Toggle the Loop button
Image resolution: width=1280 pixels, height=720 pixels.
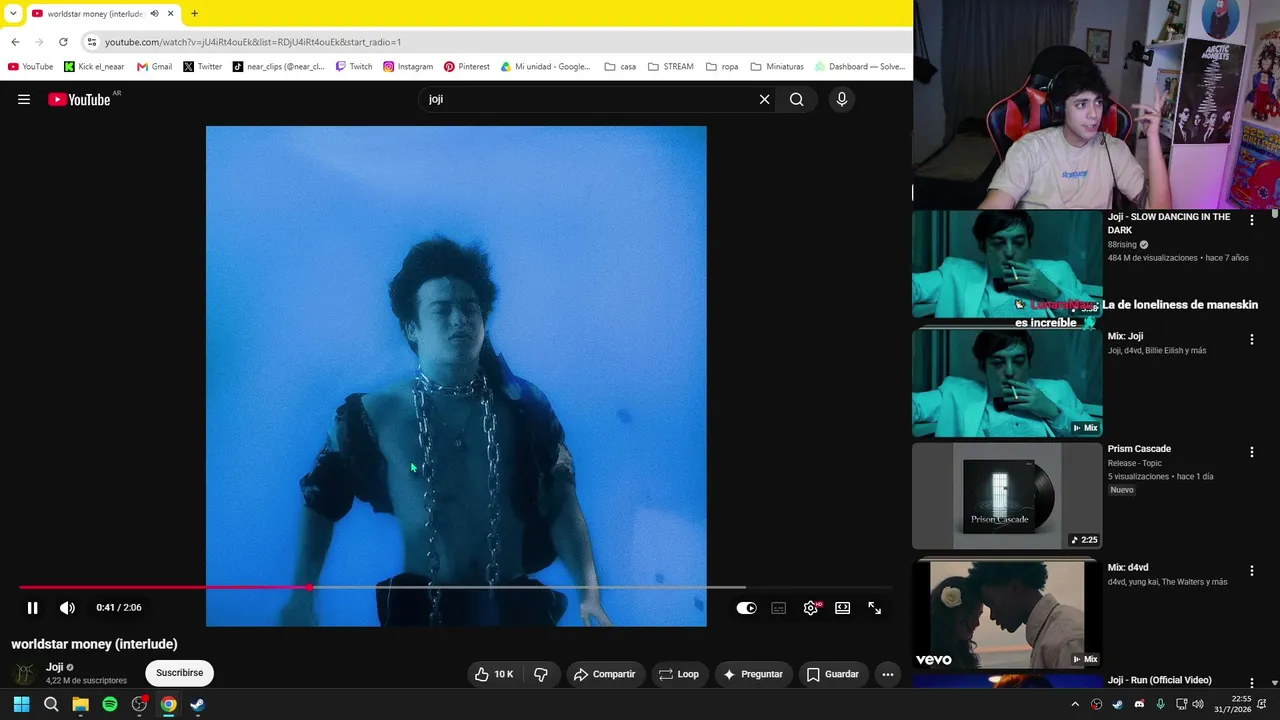click(x=679, y=674)
